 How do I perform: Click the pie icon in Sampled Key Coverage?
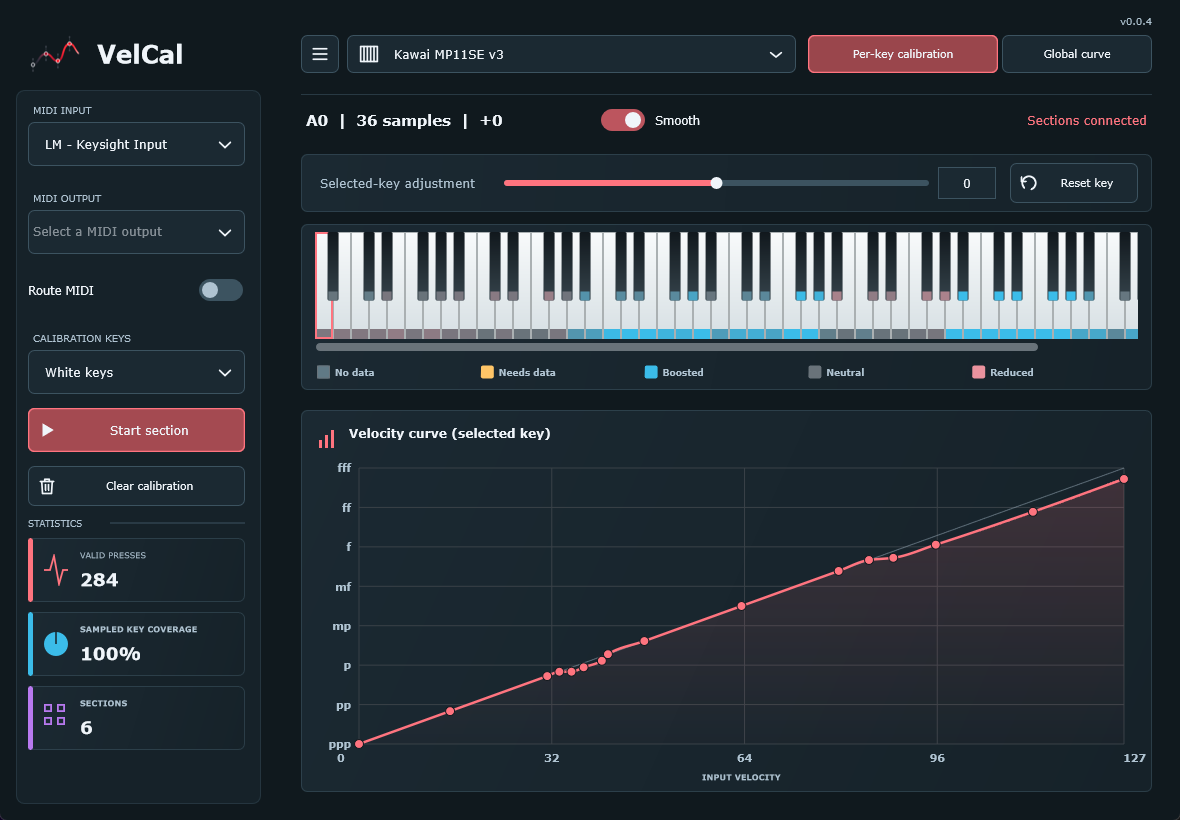[56, 644]
